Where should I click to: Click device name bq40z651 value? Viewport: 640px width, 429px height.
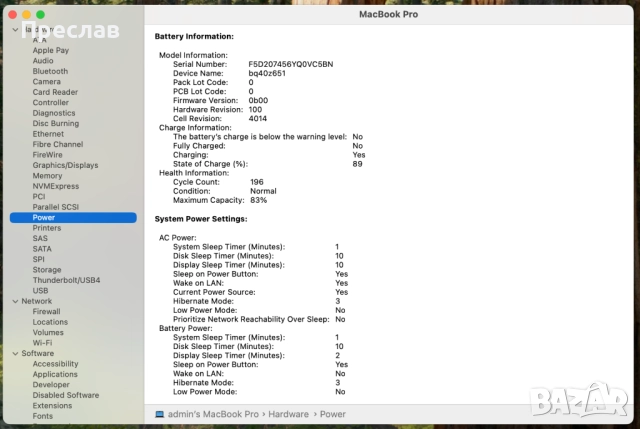tap(267, 73)
